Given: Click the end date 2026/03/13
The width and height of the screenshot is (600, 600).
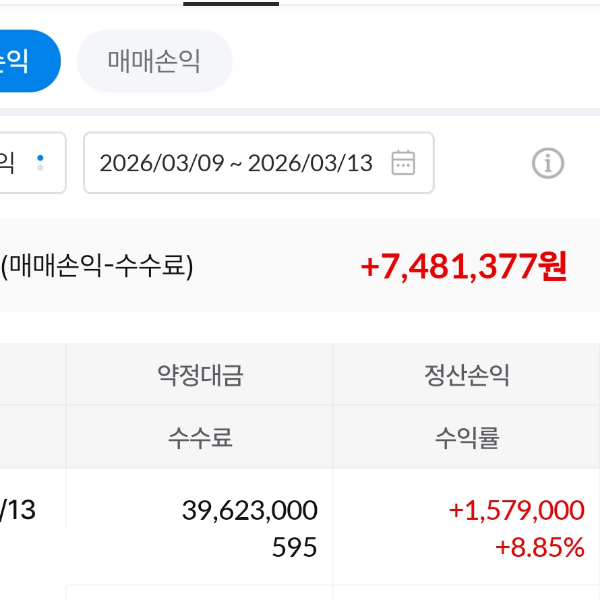Looking at the screenshot, I should (x=309, y=163).
